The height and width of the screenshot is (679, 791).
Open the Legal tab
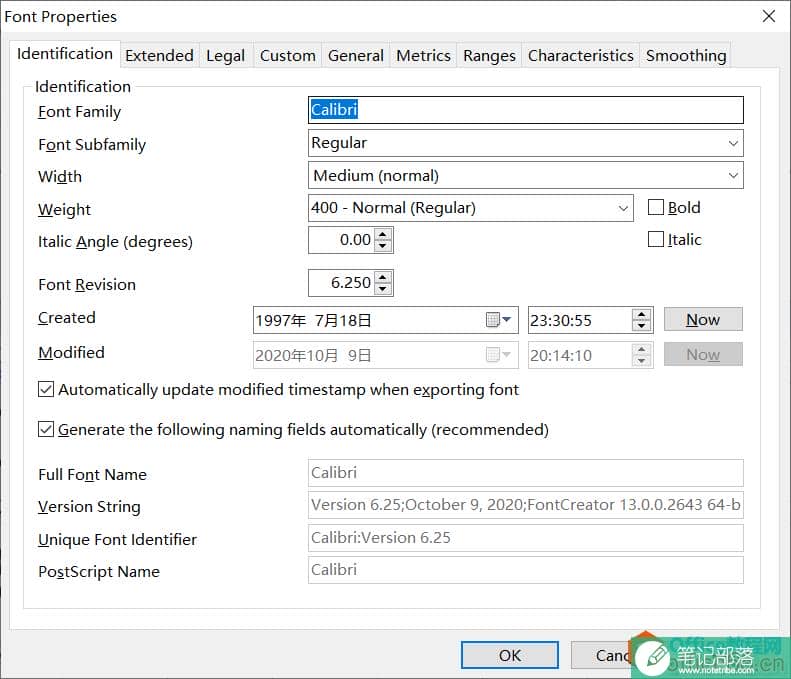click(225, 55)
